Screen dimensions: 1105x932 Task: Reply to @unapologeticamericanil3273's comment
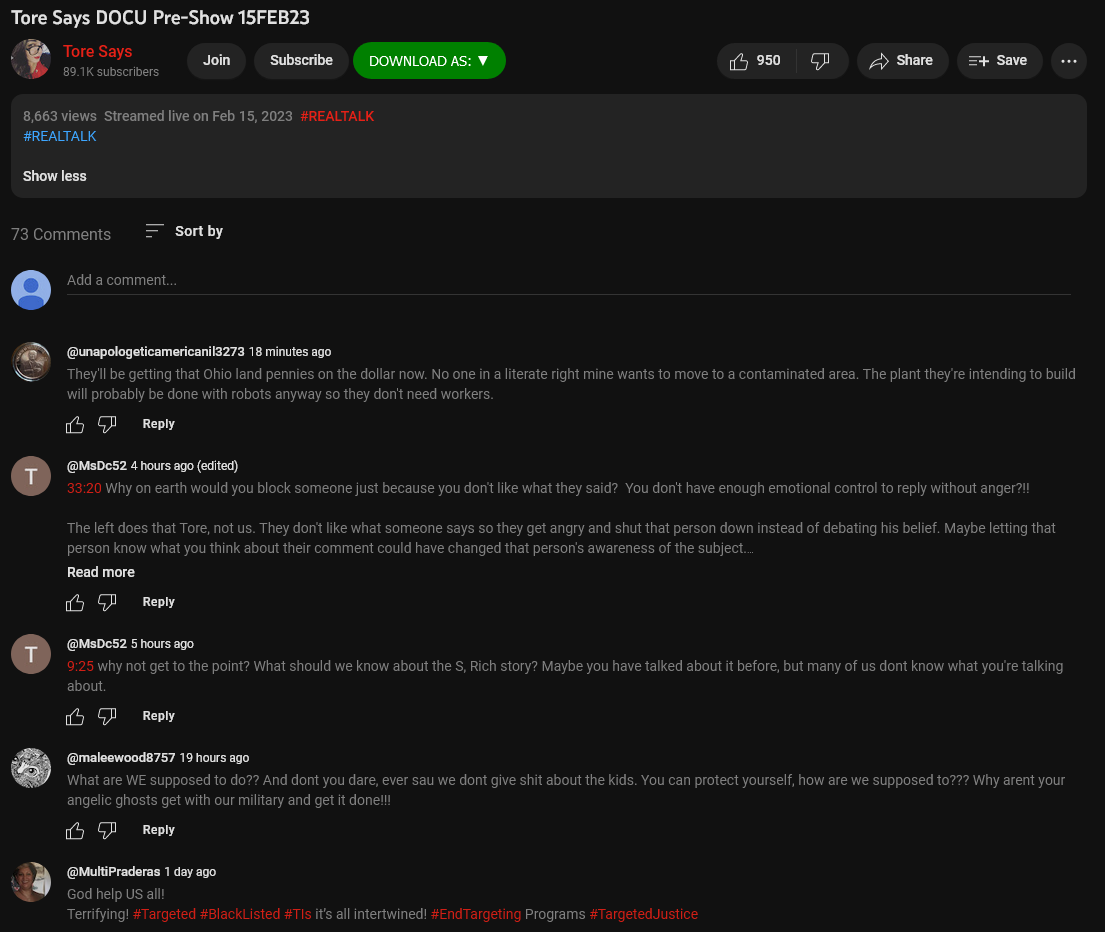pos(159,424)
